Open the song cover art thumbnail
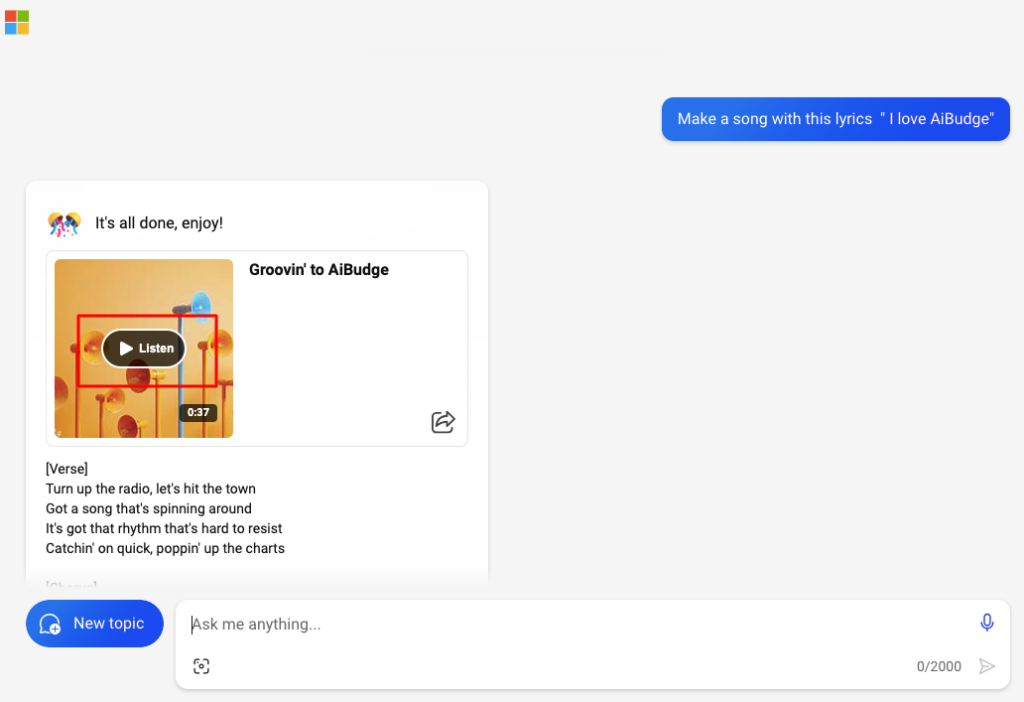Viewport: 1024px width, 702px height. click(x=144, y=349)
